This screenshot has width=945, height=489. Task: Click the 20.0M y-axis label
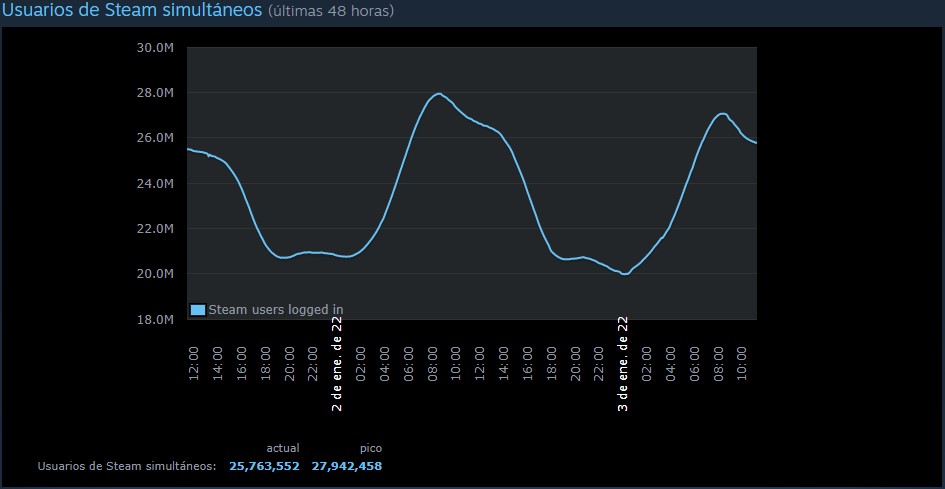coord(156,274)
